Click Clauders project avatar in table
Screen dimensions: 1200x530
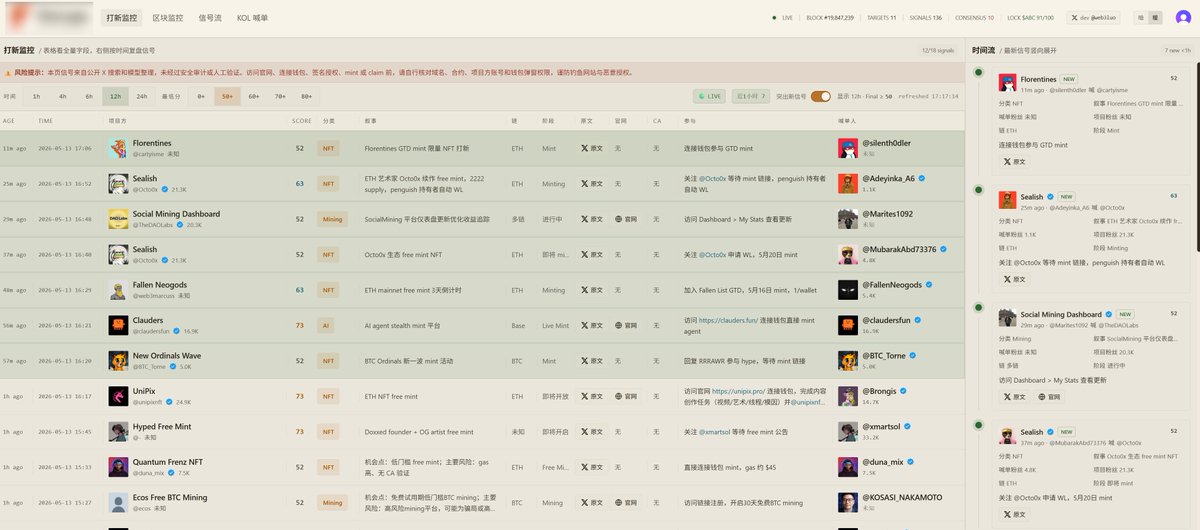pyautogui.click(x=118, y=326)
